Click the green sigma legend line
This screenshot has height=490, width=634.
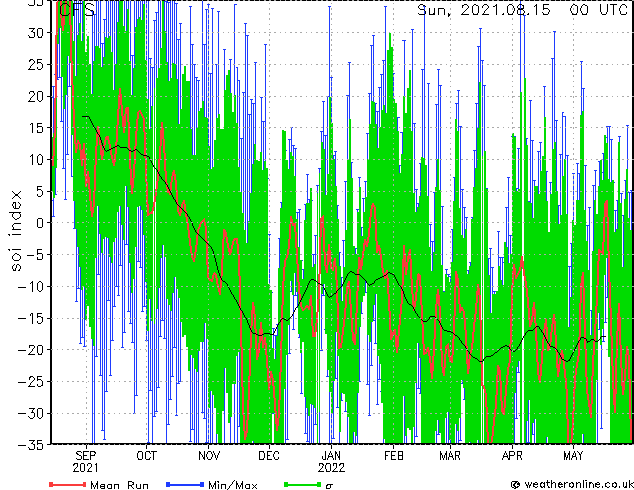tap(303, 484)
